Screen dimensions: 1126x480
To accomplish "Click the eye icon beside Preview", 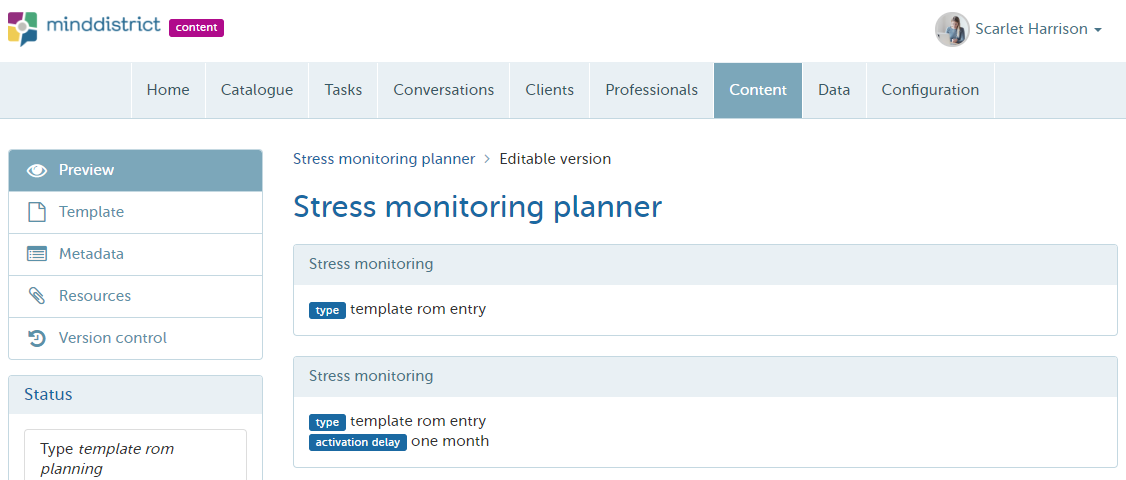I will 37,170.
